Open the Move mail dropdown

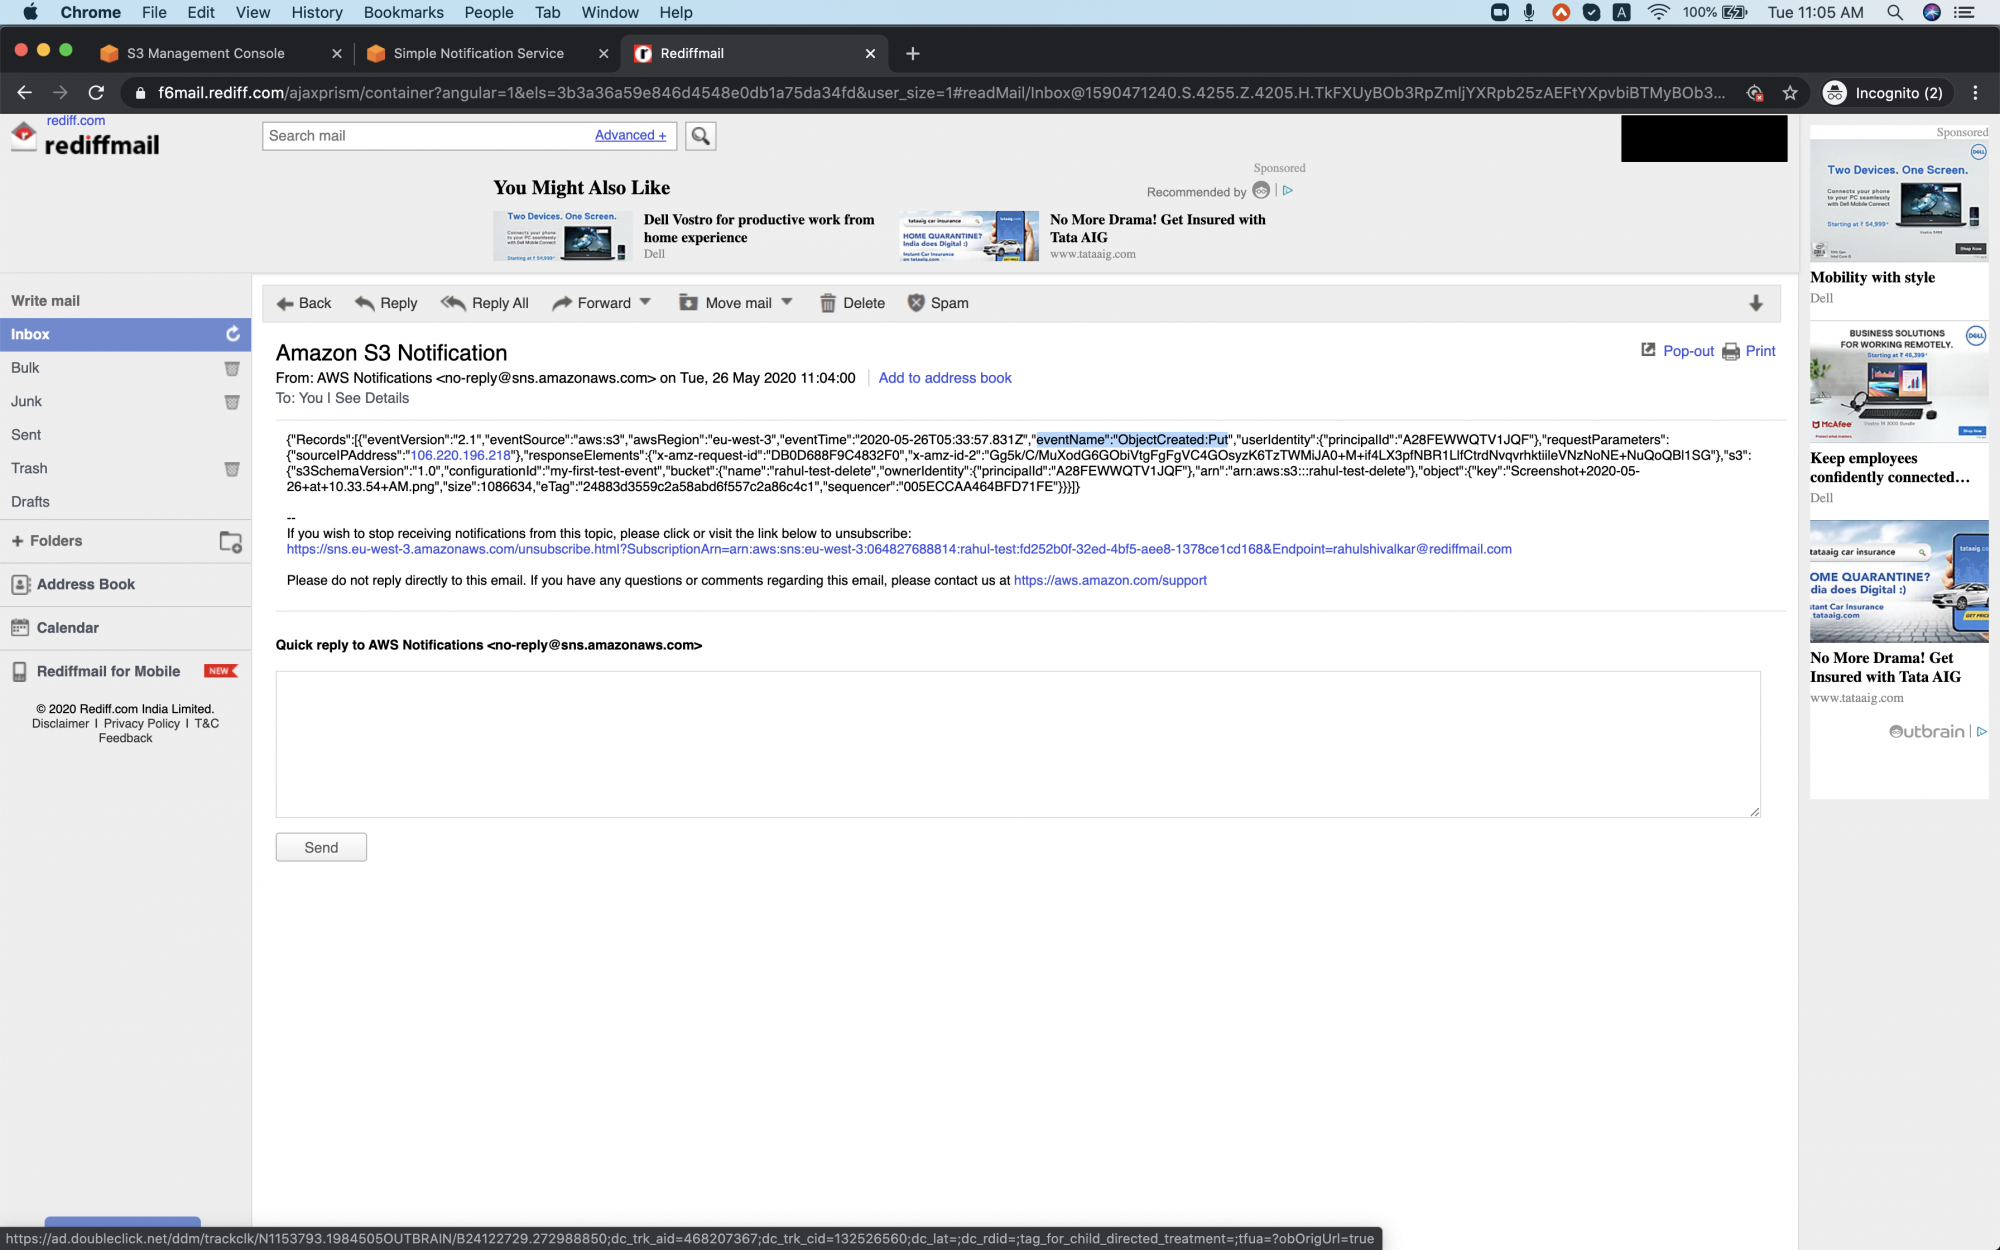coord(788,301)
